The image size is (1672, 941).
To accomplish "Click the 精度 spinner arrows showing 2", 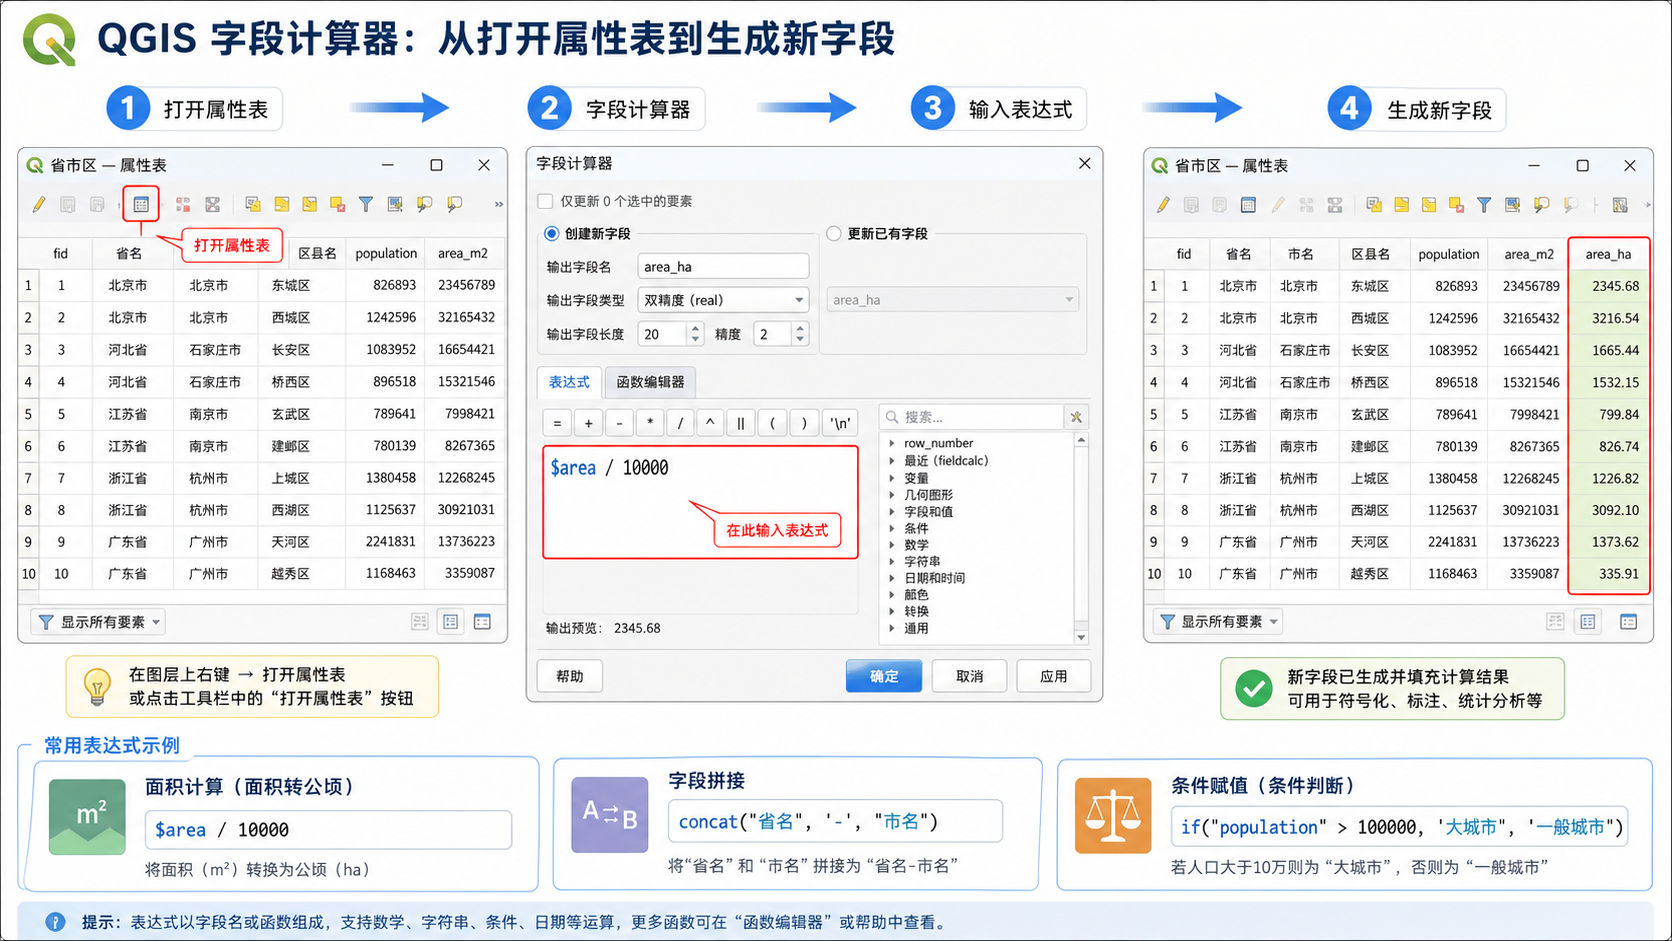I will (x=800, y=334).
